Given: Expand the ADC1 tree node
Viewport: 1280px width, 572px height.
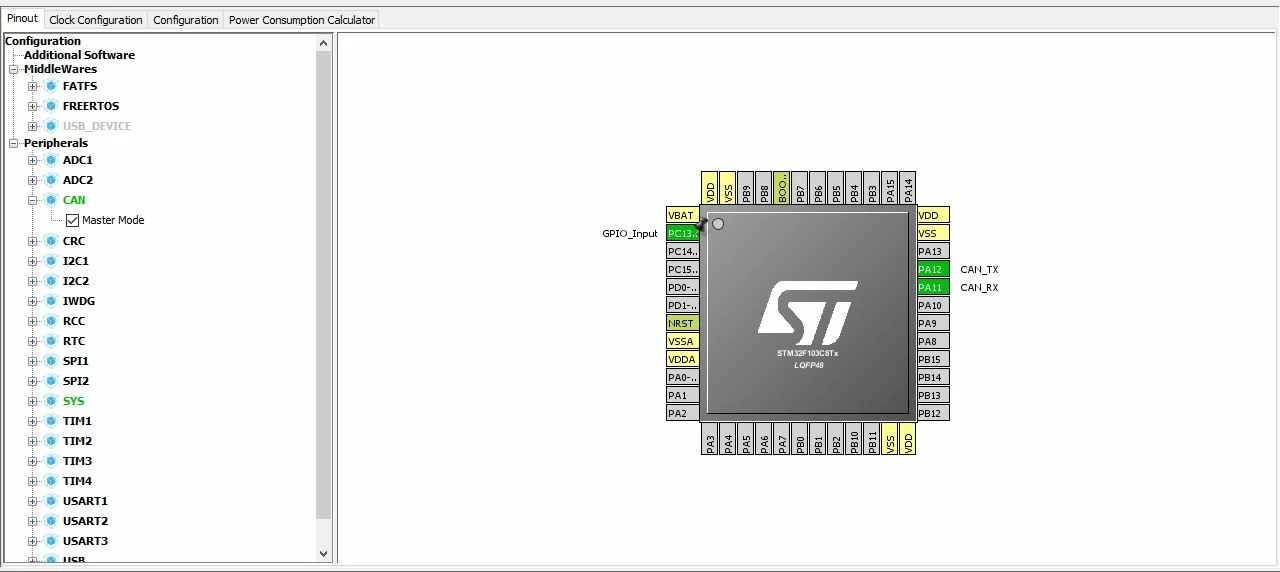Looking at the screenshot, I should click(32, 160).
